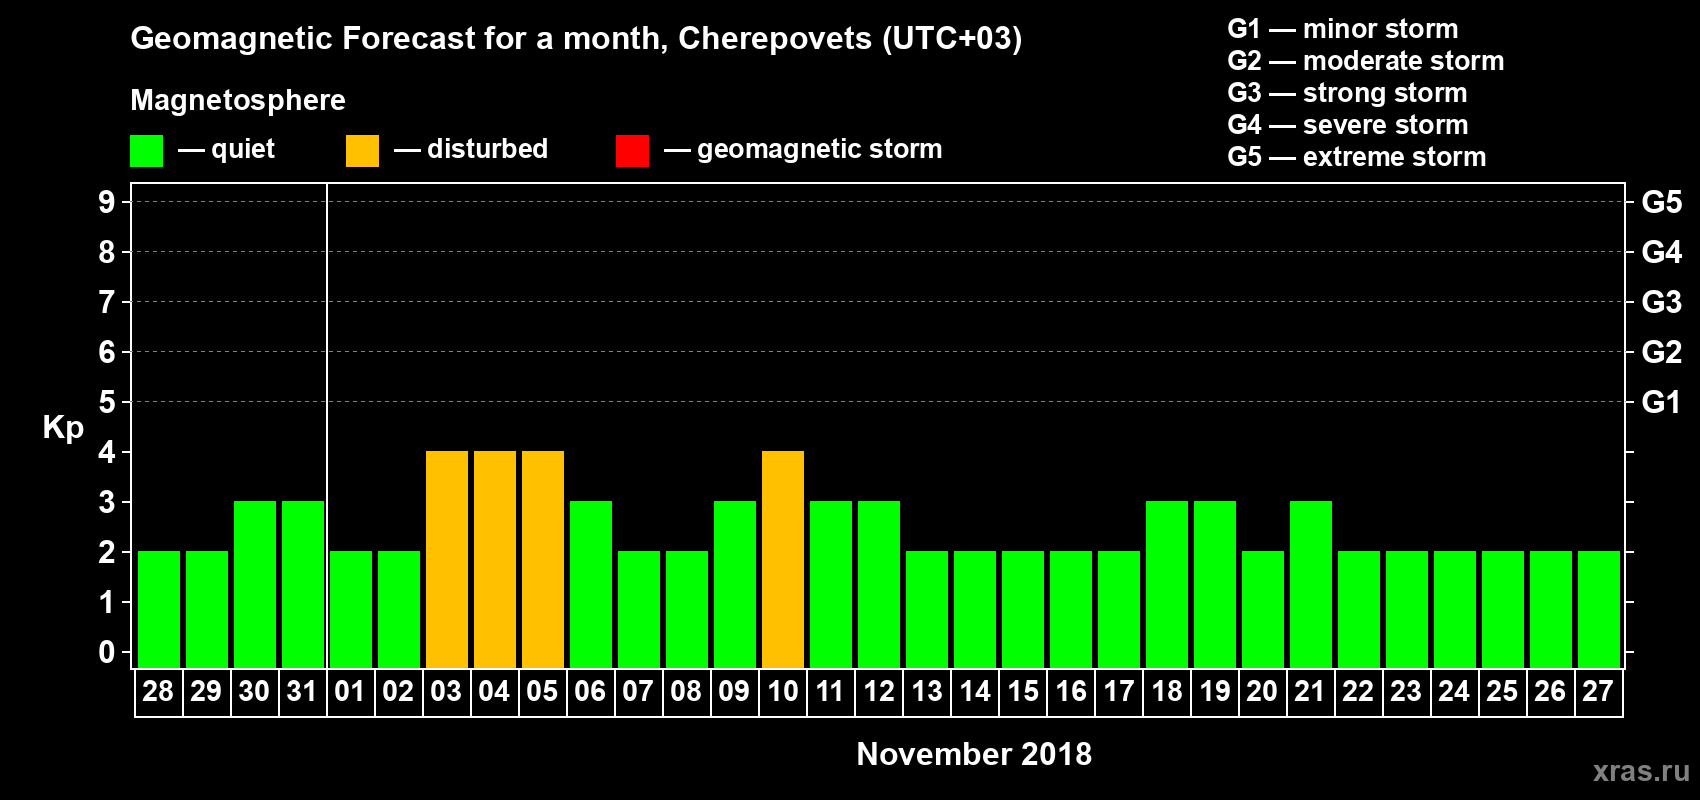The image size is (1700, 800).
Task: Select the green bar for November 18
Action: (1167, 584)
